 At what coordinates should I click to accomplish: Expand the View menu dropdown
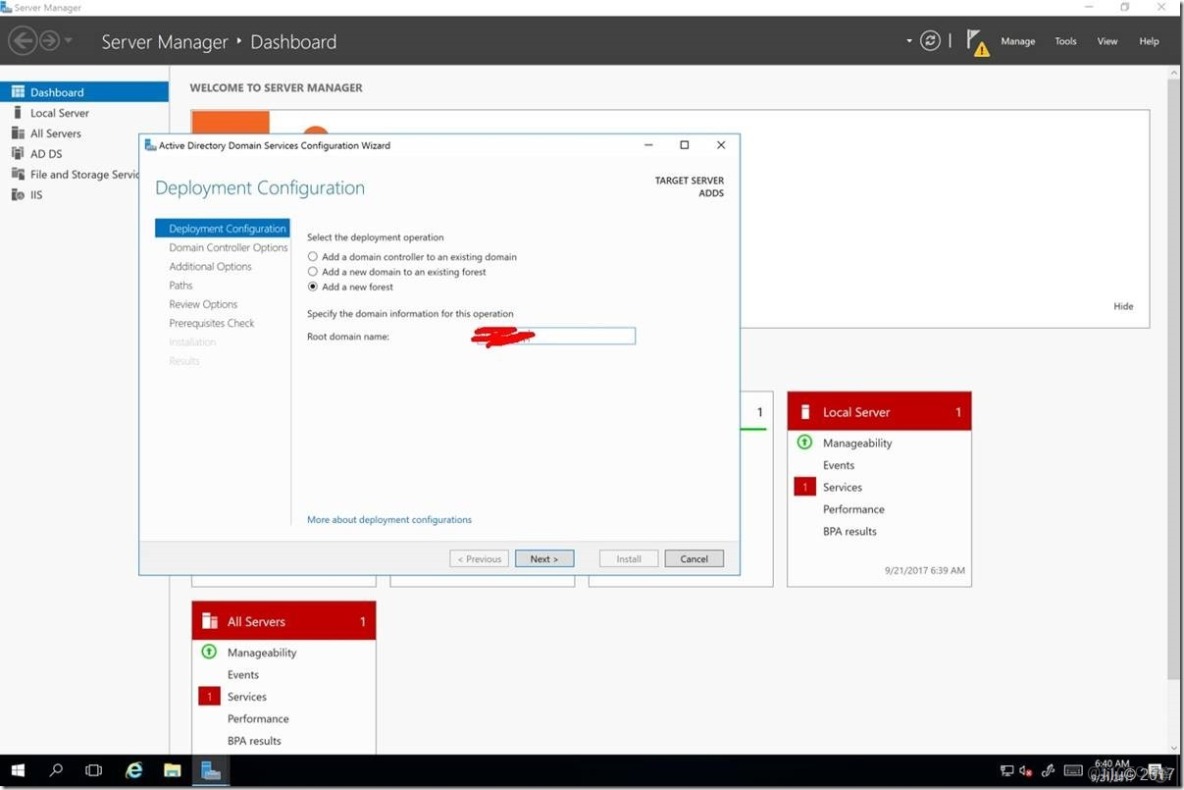[x=1106, y=41]
